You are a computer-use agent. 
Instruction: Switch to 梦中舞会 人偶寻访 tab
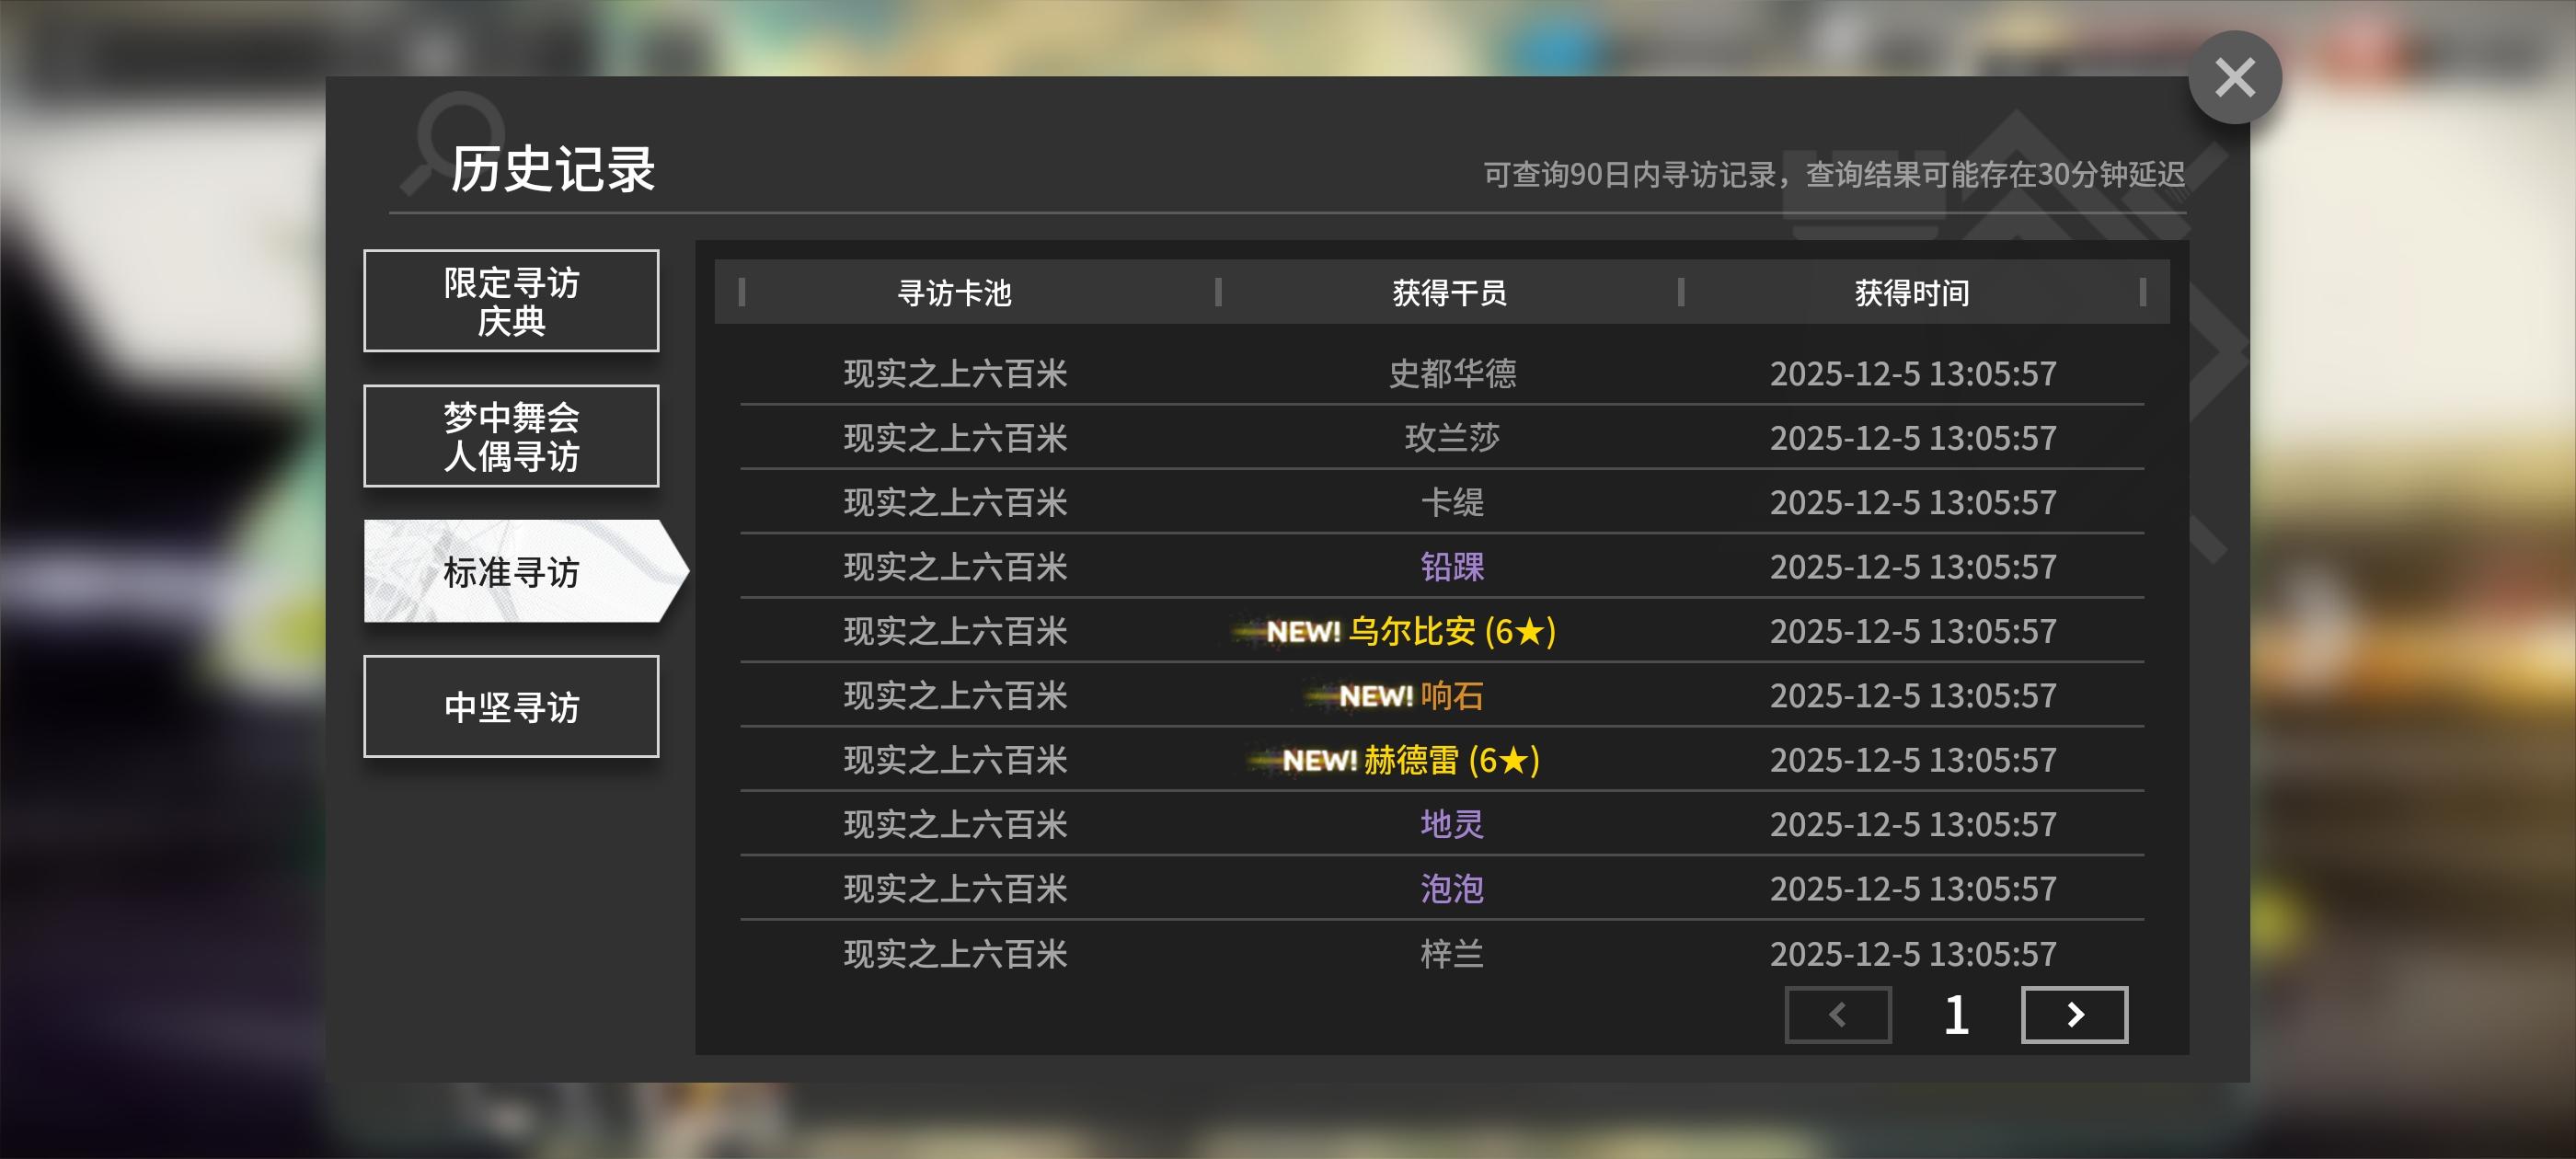coord(511,436)
